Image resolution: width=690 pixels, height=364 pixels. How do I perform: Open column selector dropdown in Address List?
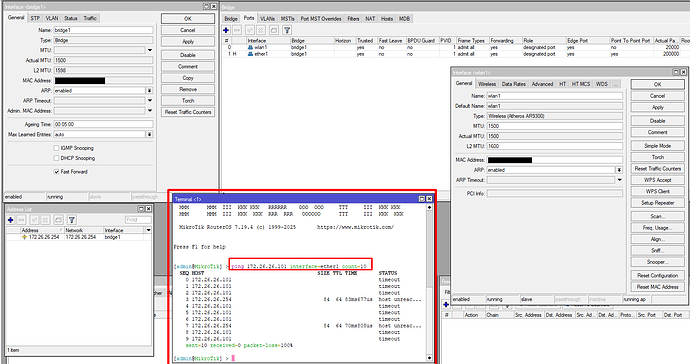point(149,230)
